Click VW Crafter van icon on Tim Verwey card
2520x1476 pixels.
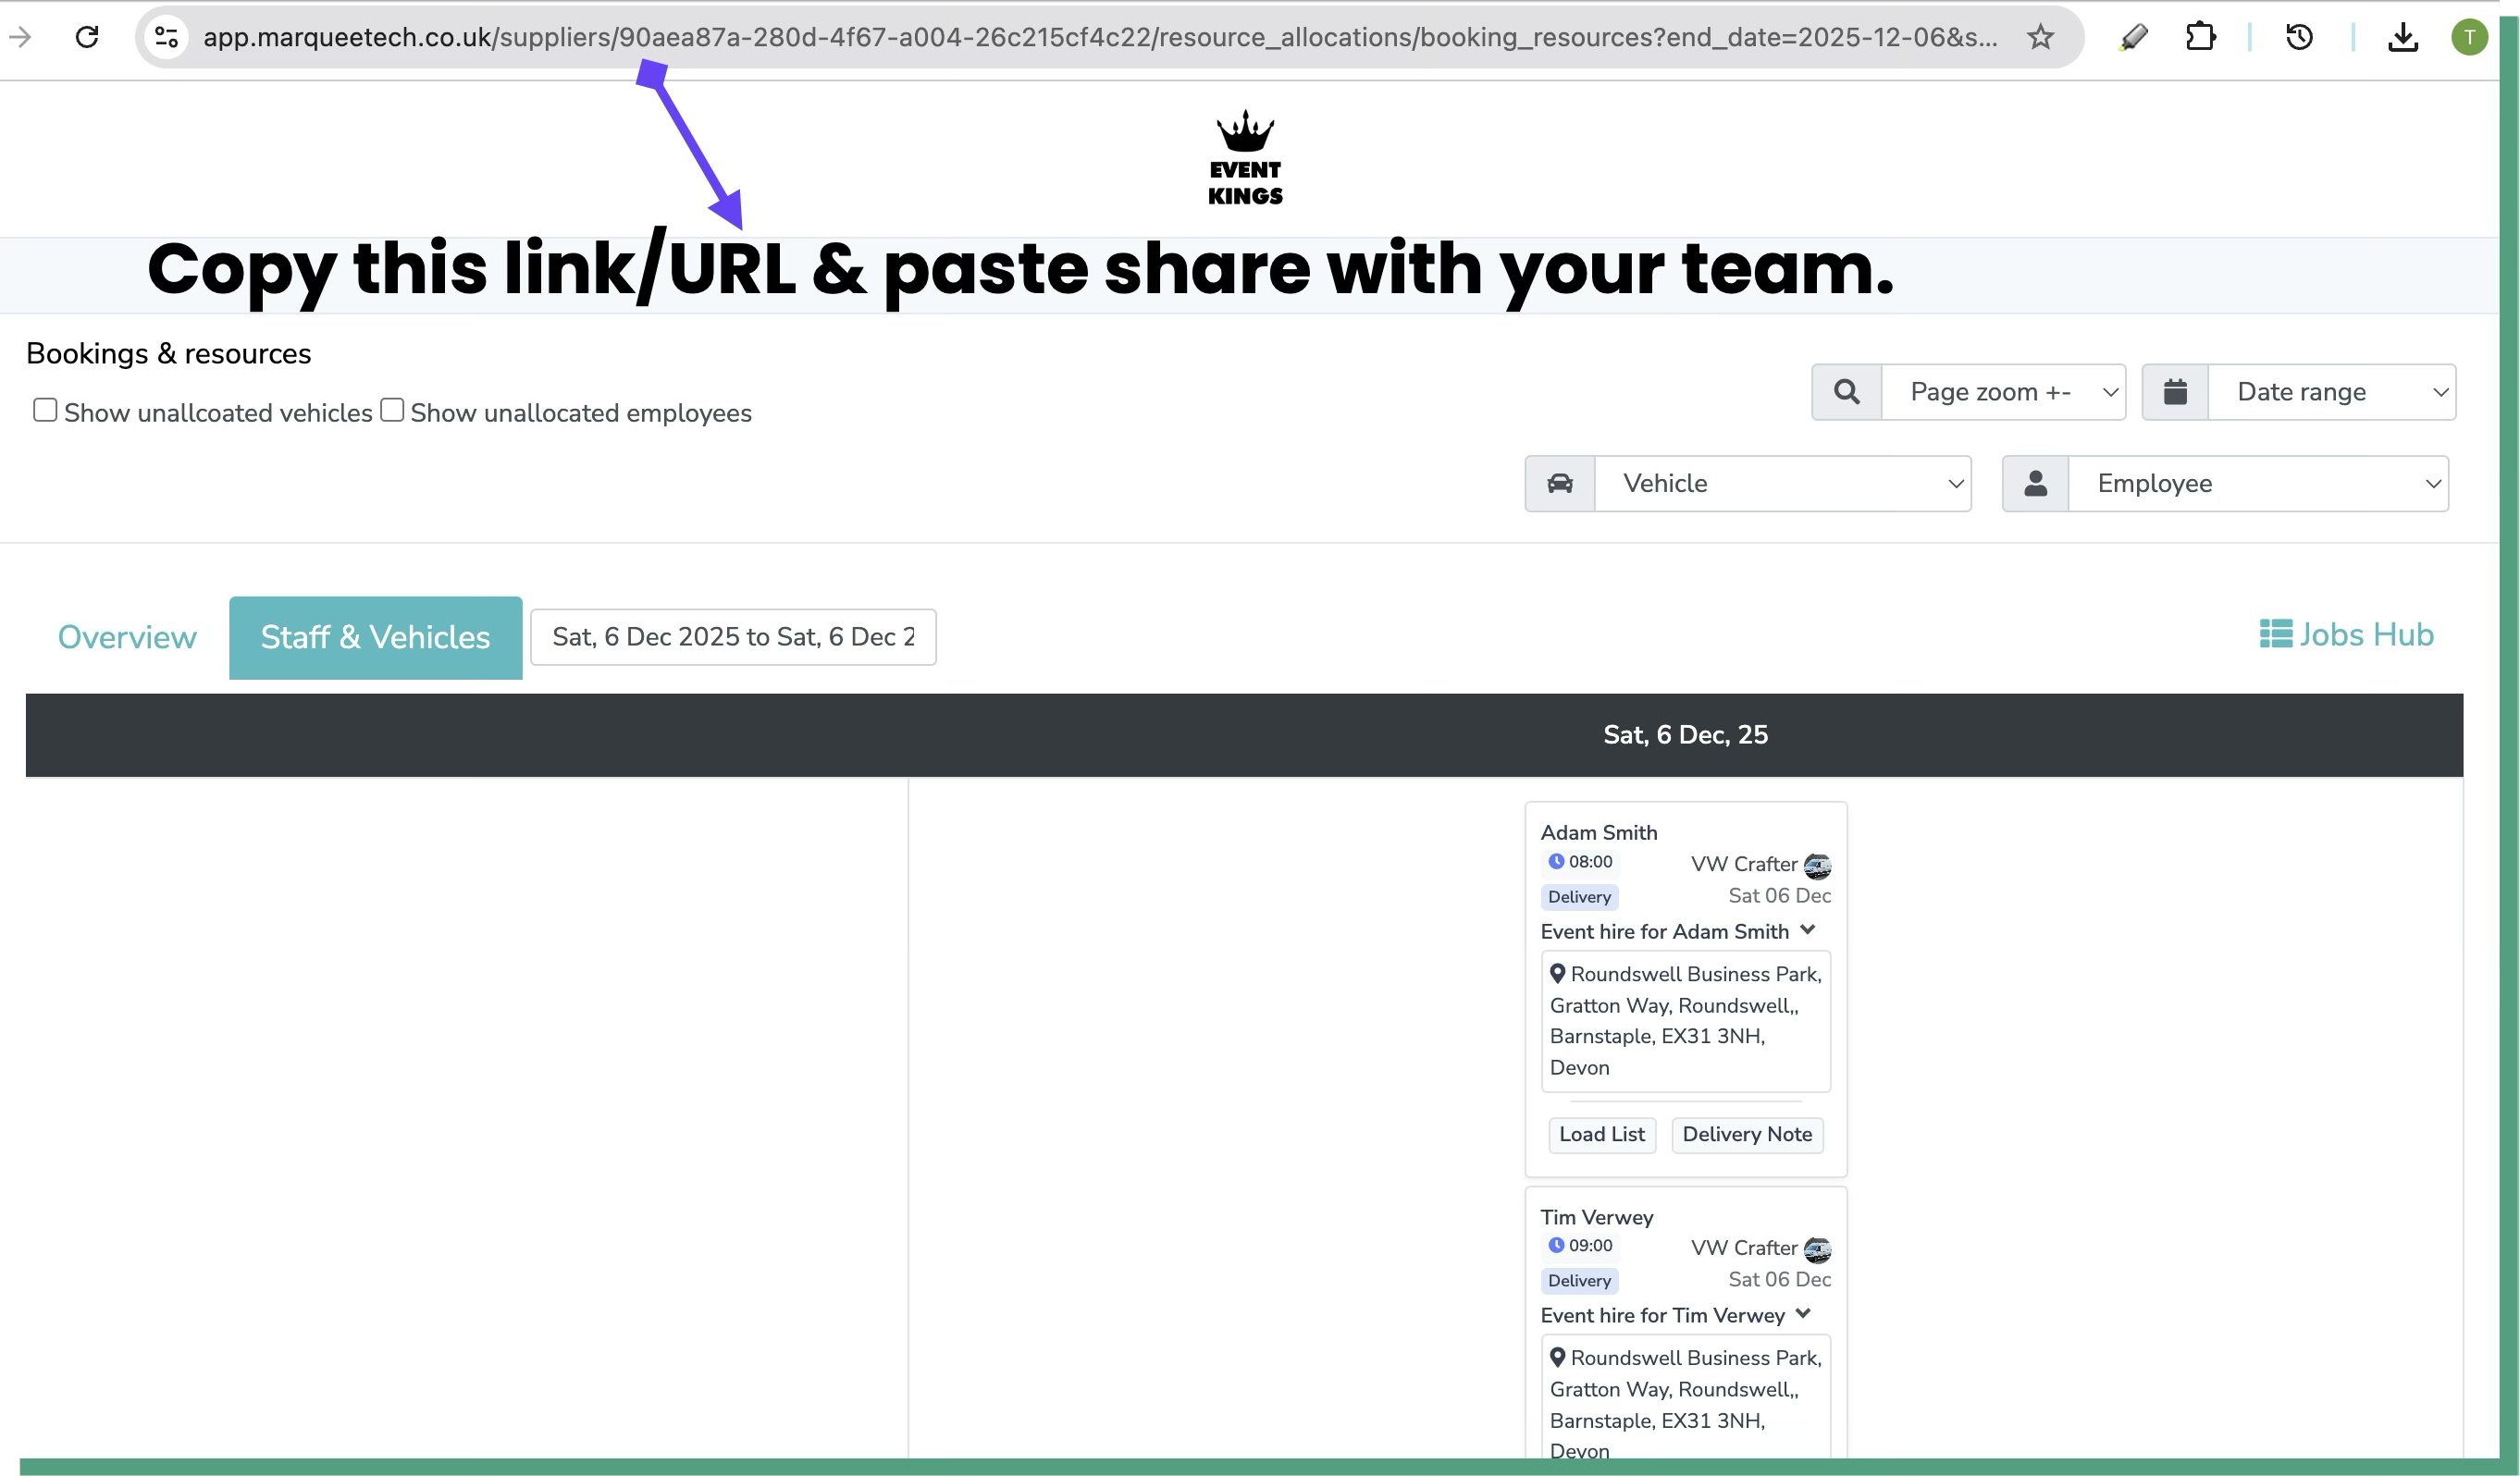[1817, 1250]
